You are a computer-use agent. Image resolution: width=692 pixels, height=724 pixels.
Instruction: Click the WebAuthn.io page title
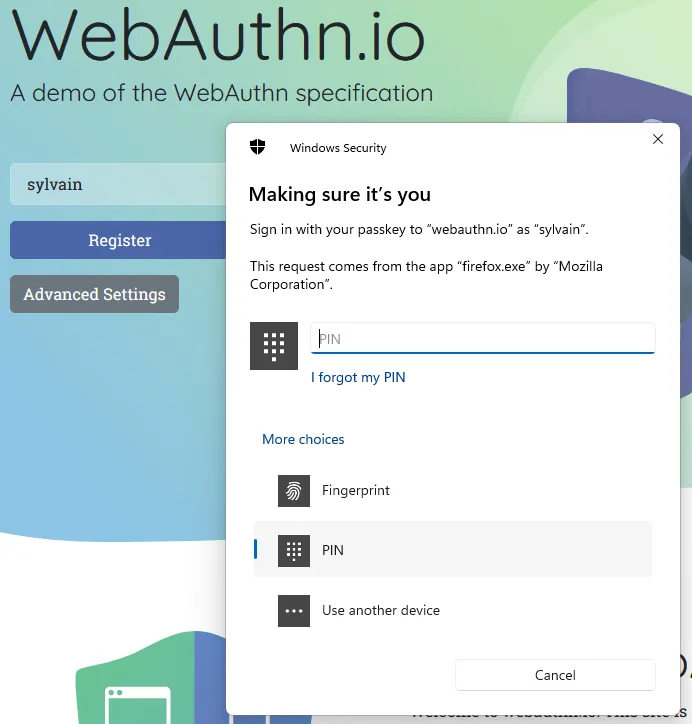[218, 35]
